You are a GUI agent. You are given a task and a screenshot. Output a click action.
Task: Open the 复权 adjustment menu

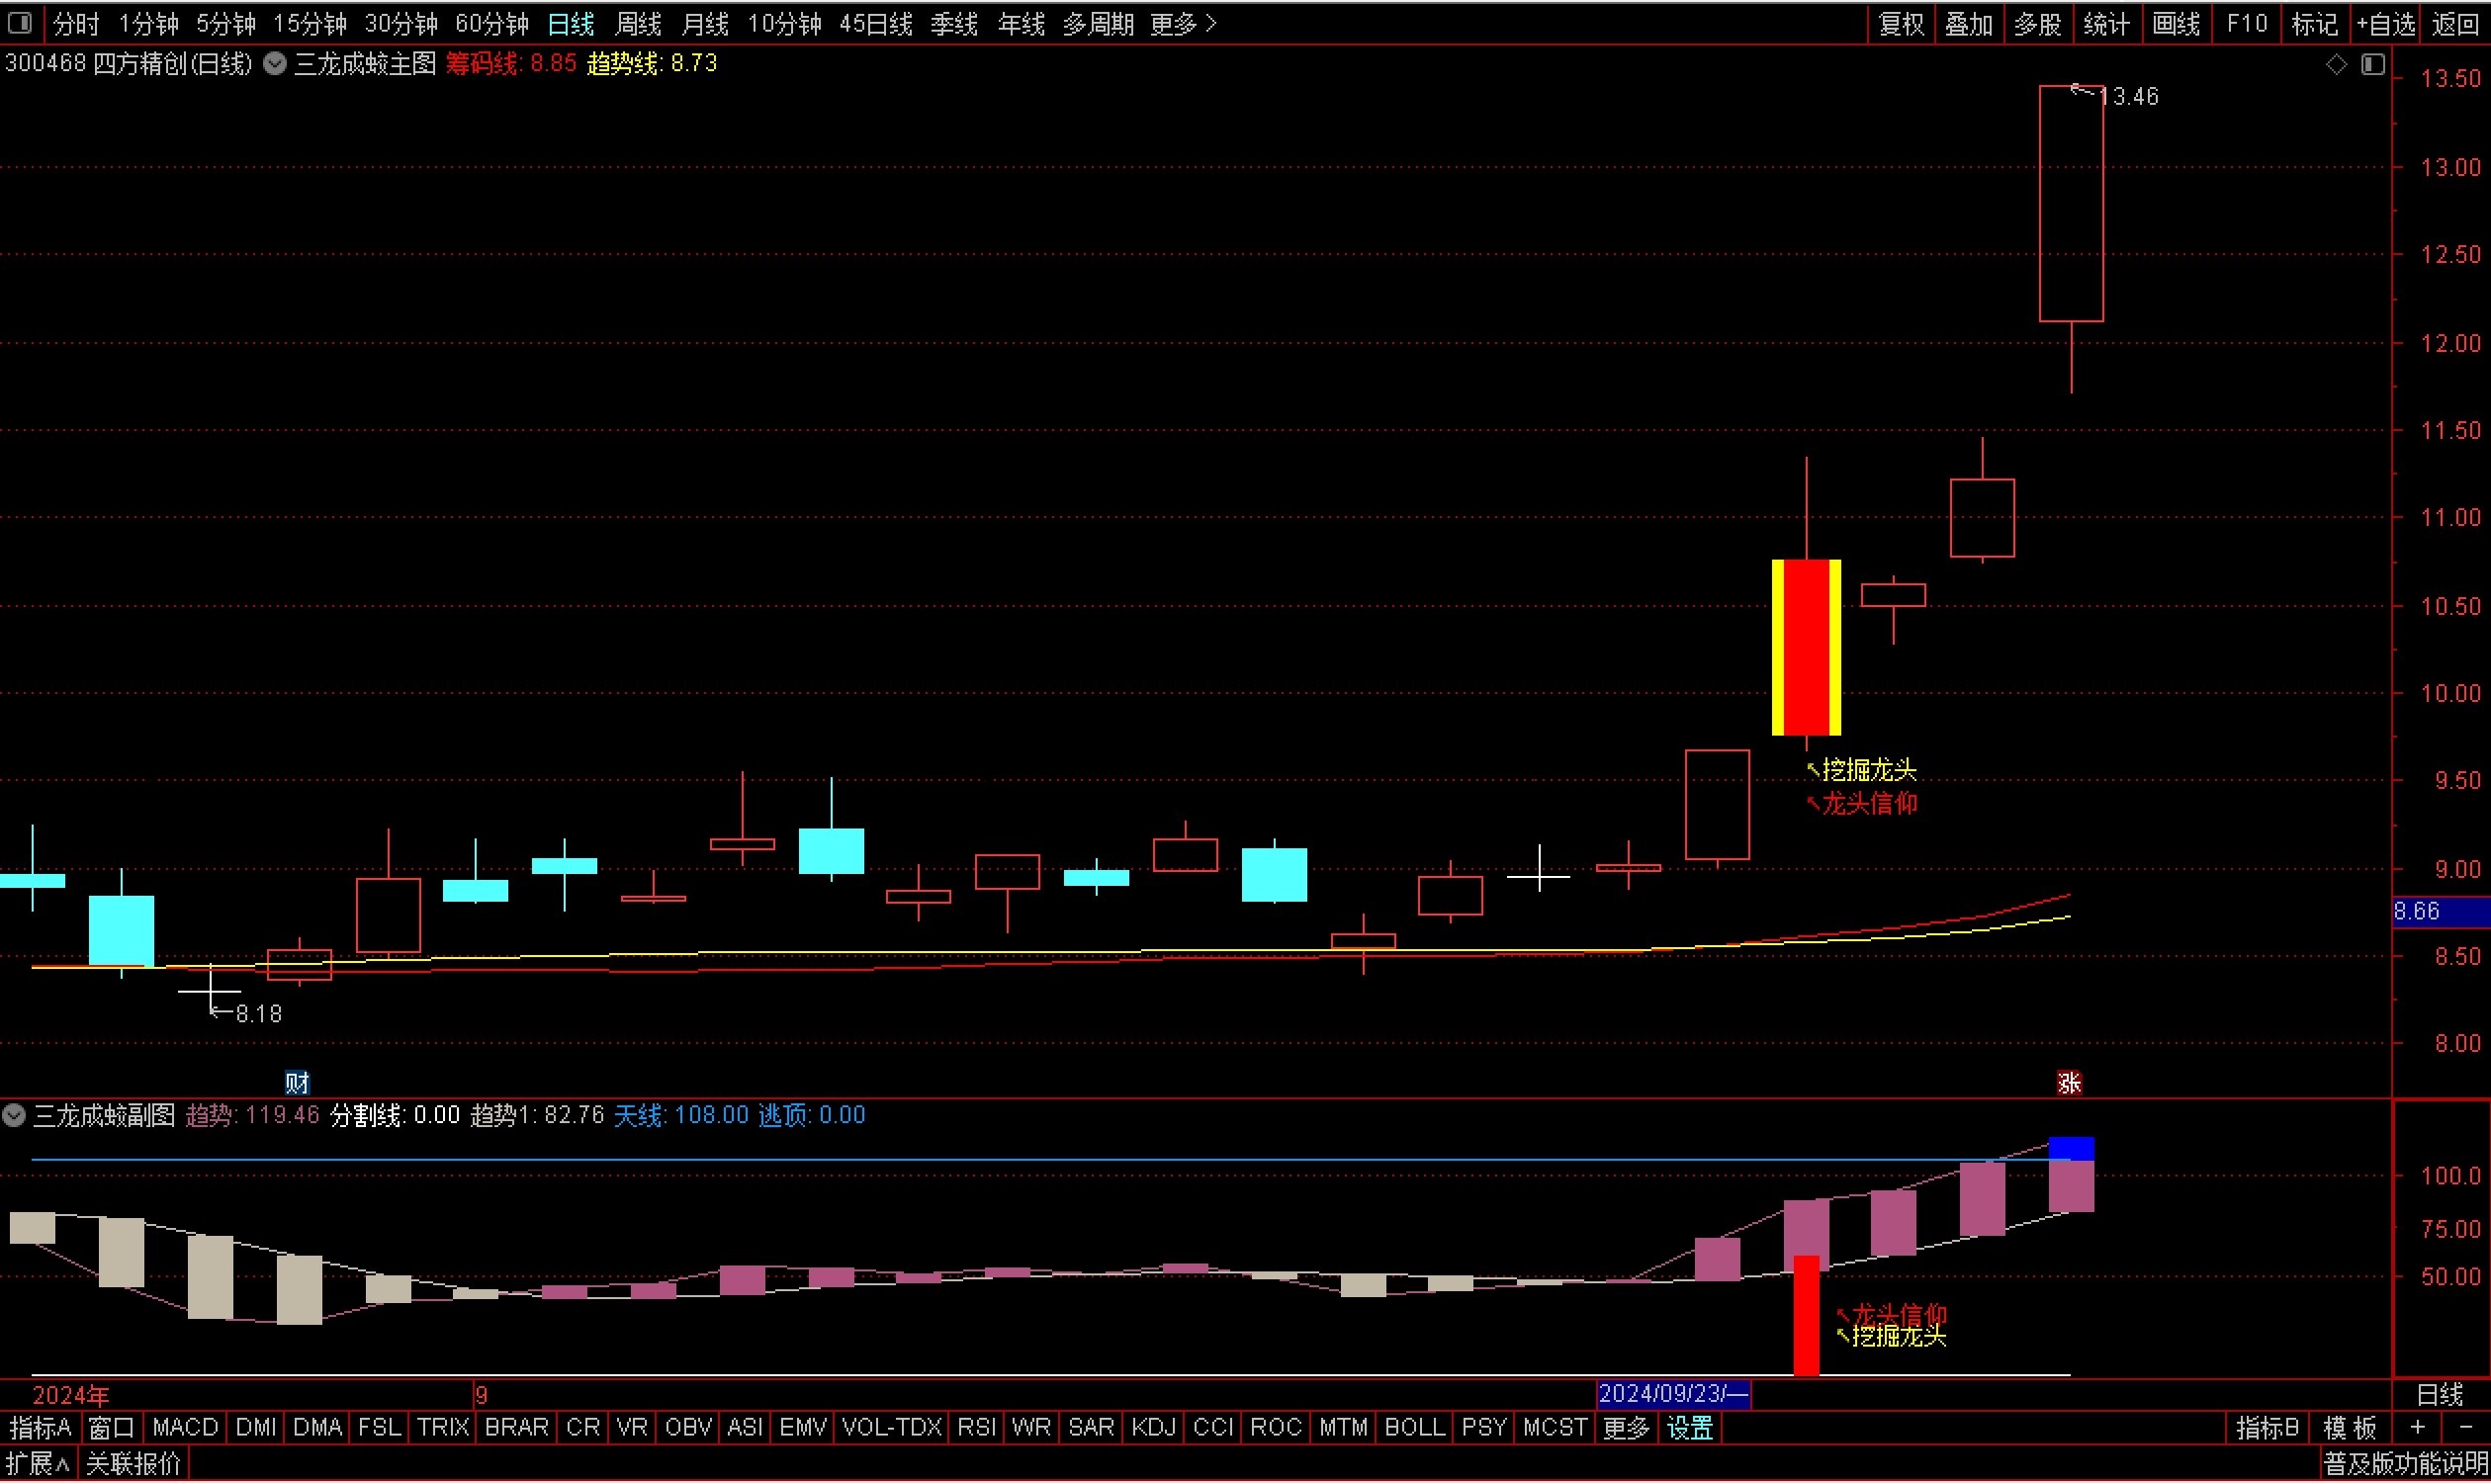[1902, 23]
